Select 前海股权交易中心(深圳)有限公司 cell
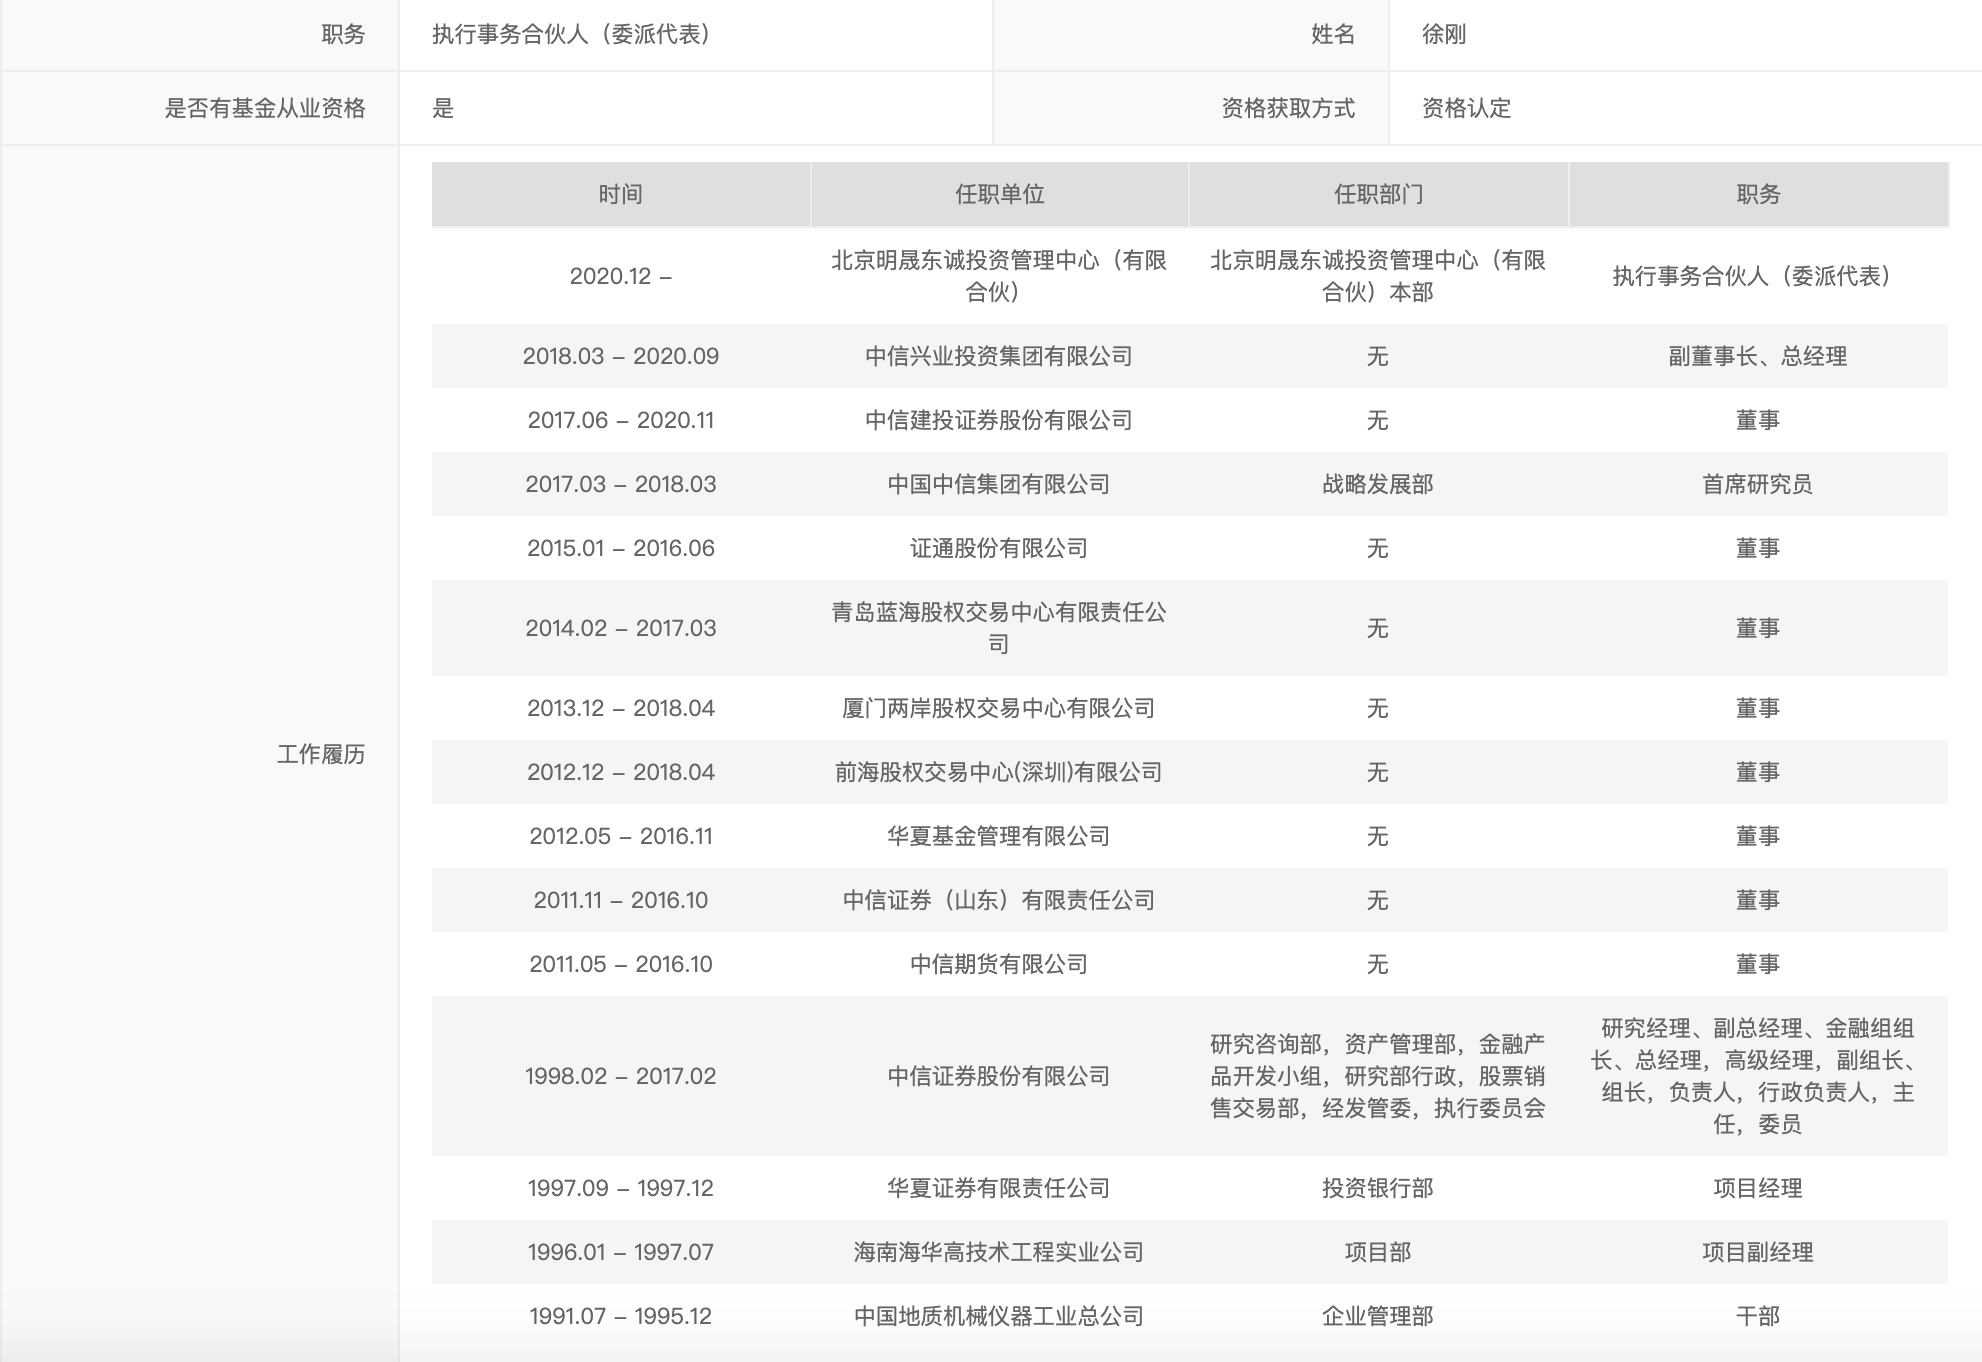Viewport: 1982px width, 1362px height. tap(999, 772)
